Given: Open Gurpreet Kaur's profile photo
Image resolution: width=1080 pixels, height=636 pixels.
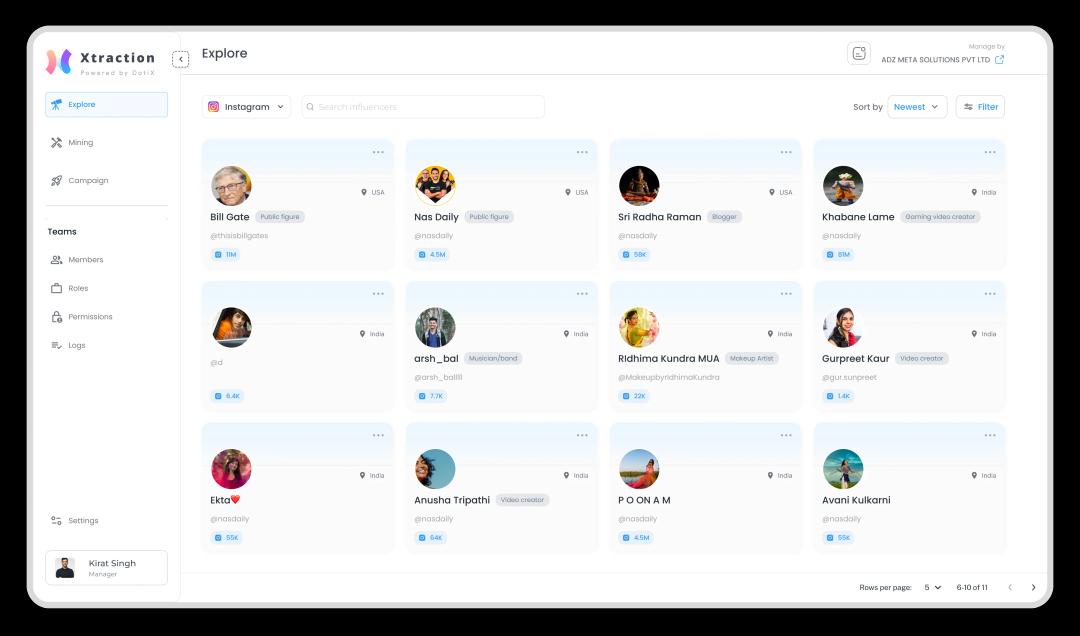Looking at the screenshot, I should [843, 327].
